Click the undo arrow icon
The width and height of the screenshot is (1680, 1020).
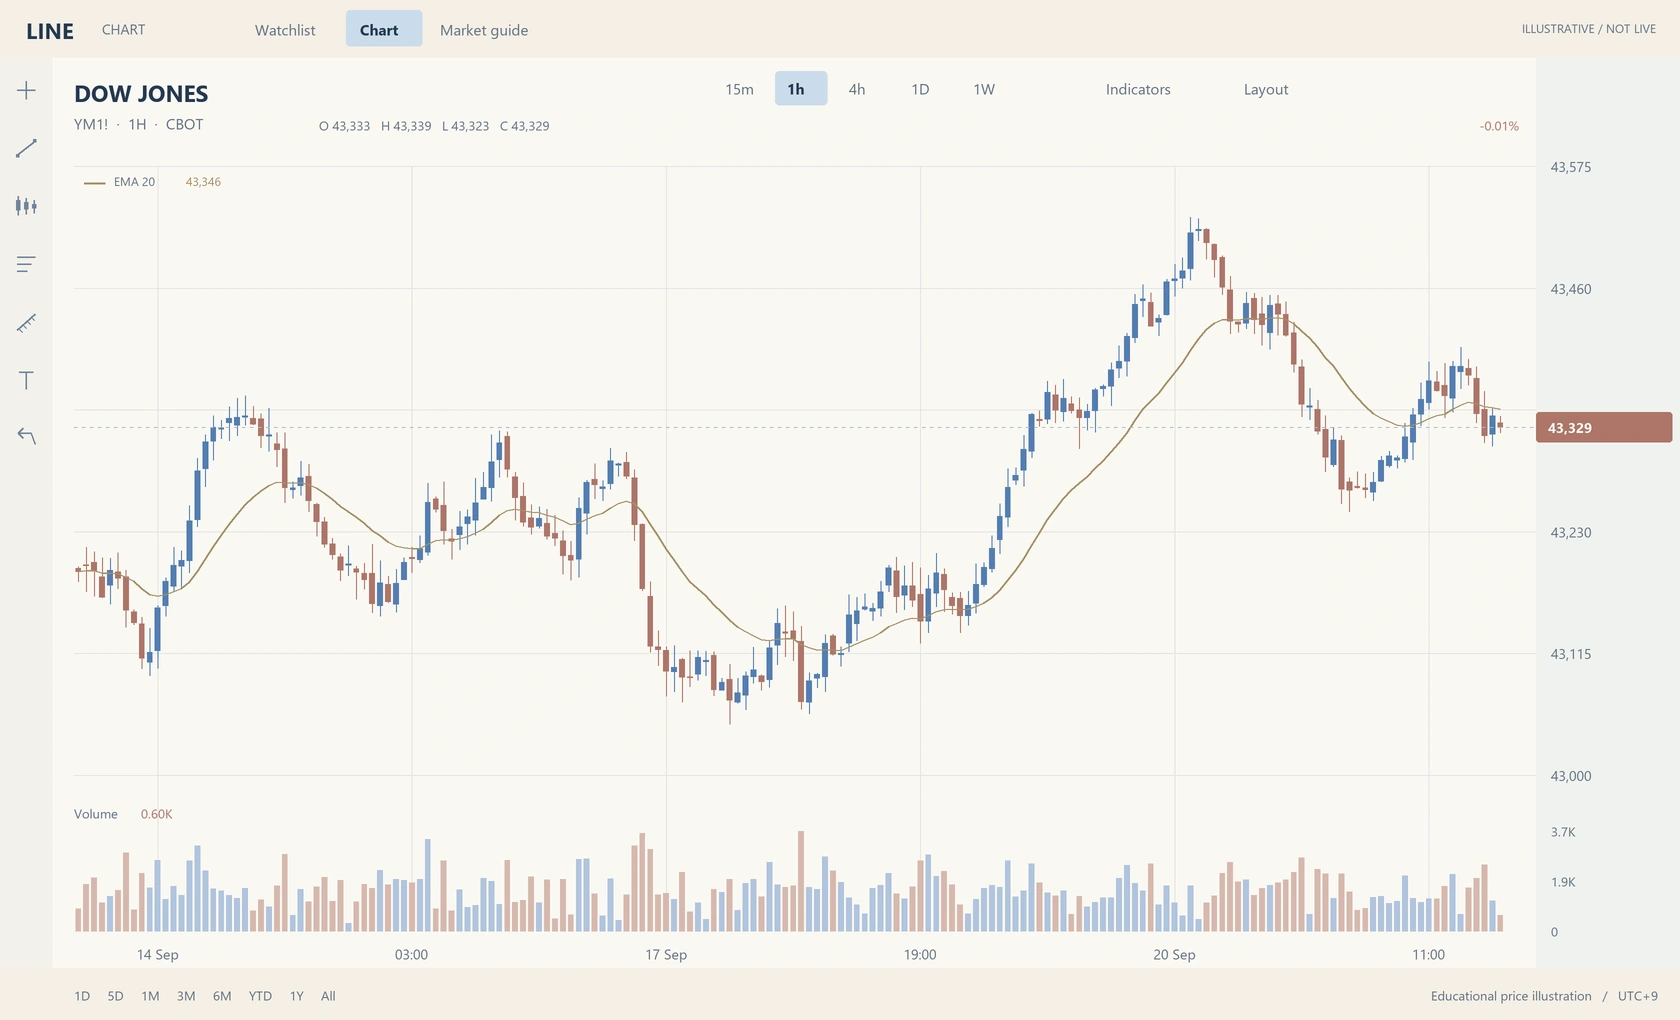[x=26, y=436]
